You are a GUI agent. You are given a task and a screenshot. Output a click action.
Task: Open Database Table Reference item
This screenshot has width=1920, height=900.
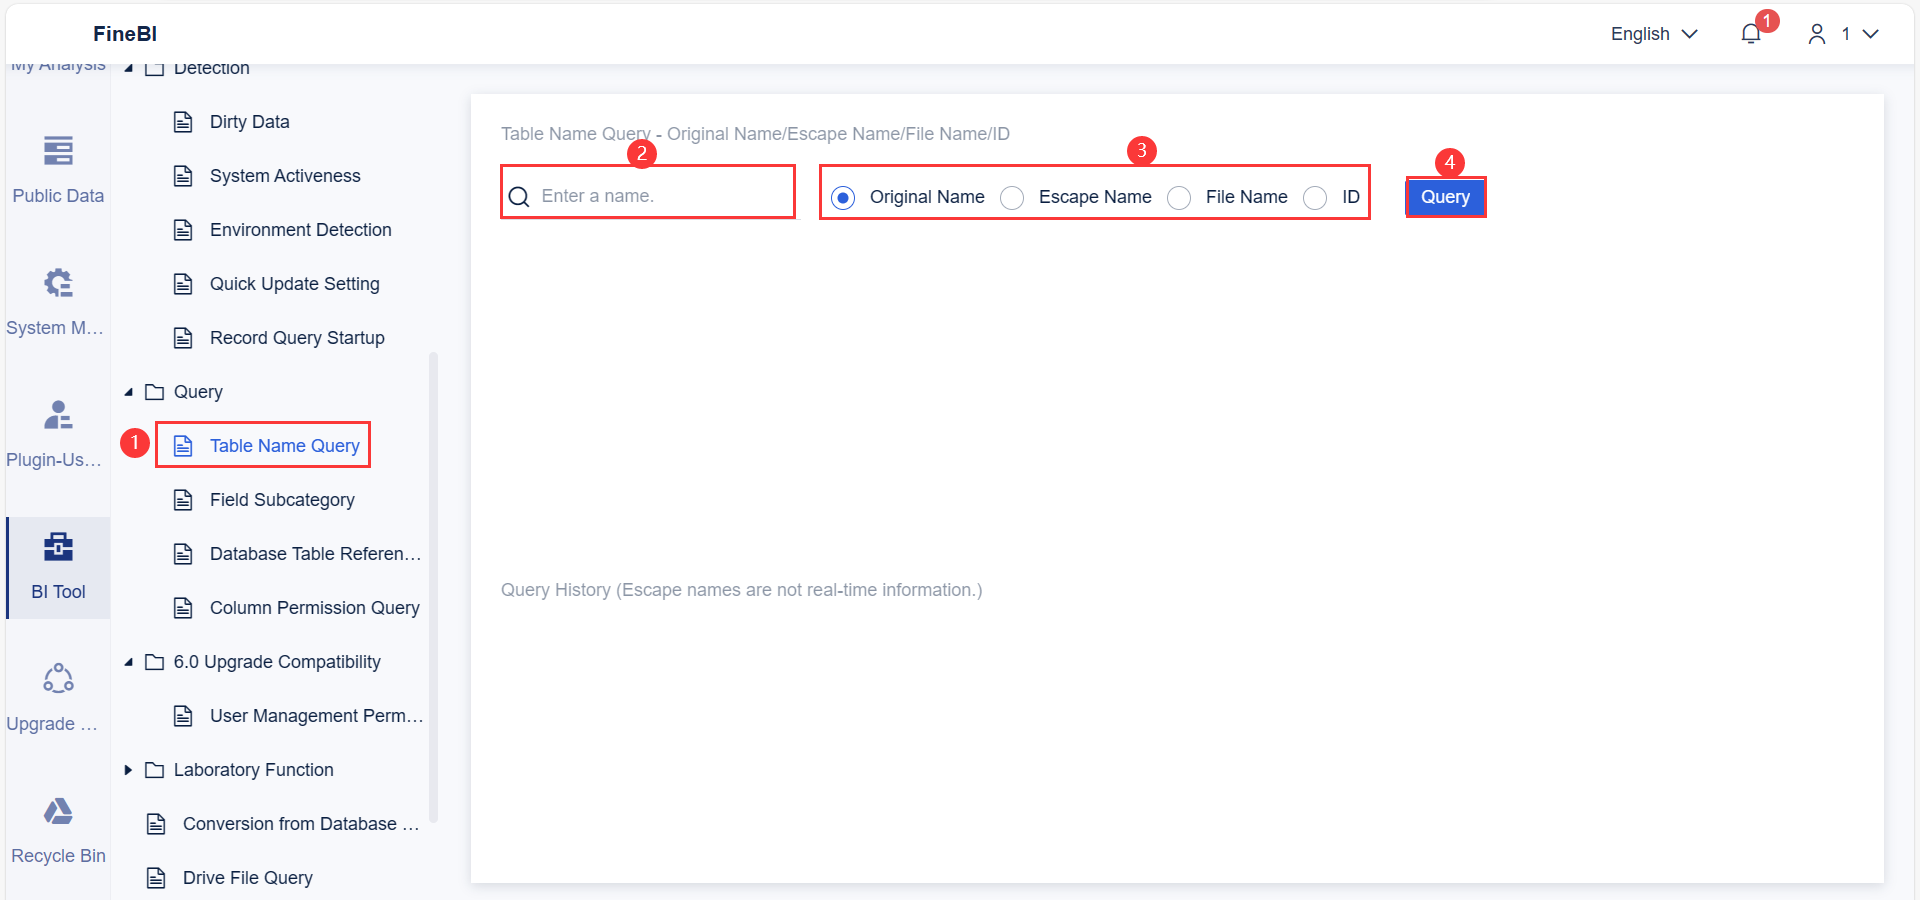(315, 554)
